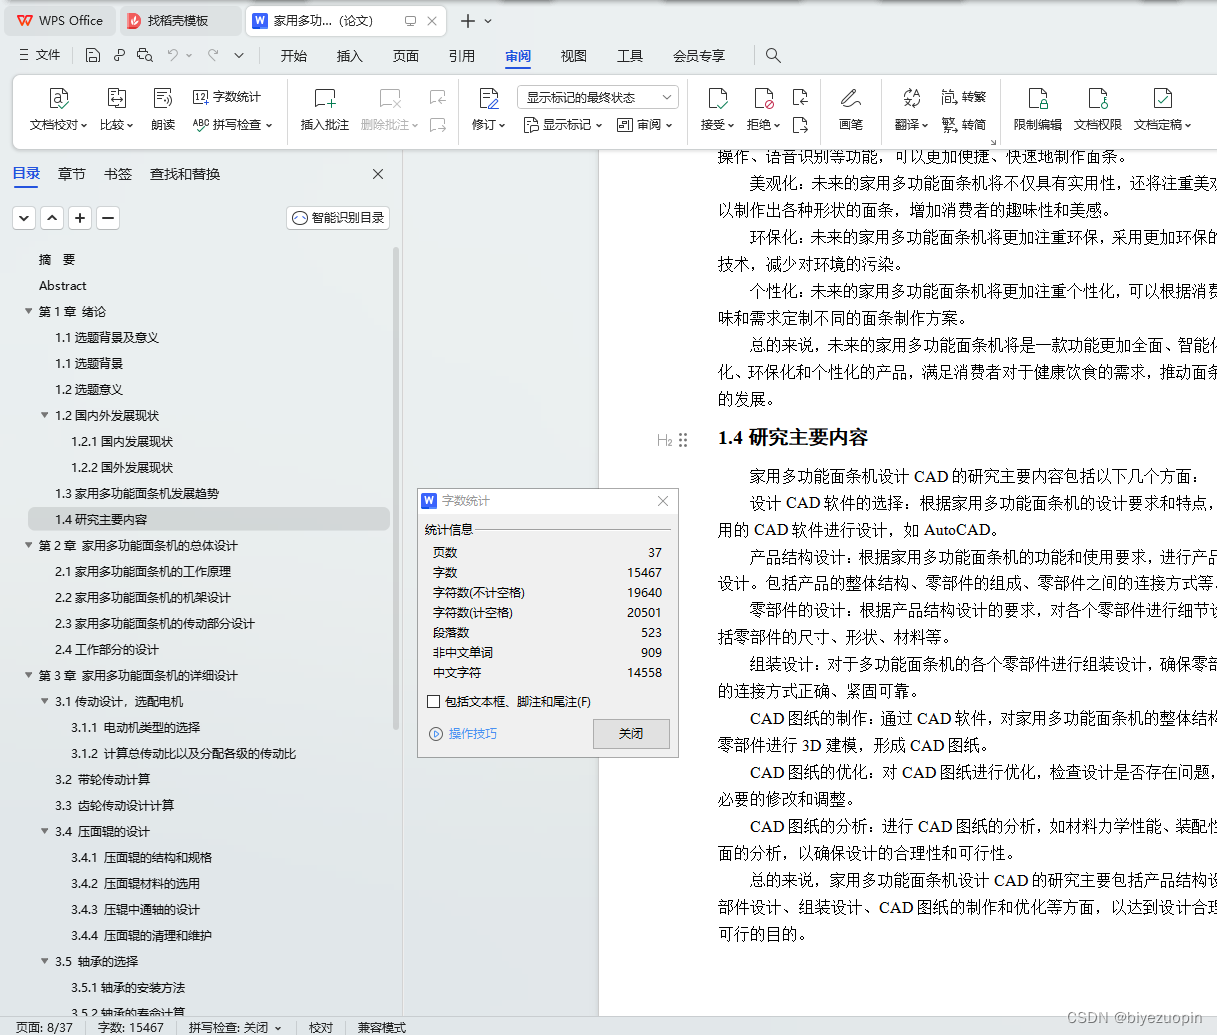
Task: Click the 拒绝 reject changes icon
Action: pos(764,98)
